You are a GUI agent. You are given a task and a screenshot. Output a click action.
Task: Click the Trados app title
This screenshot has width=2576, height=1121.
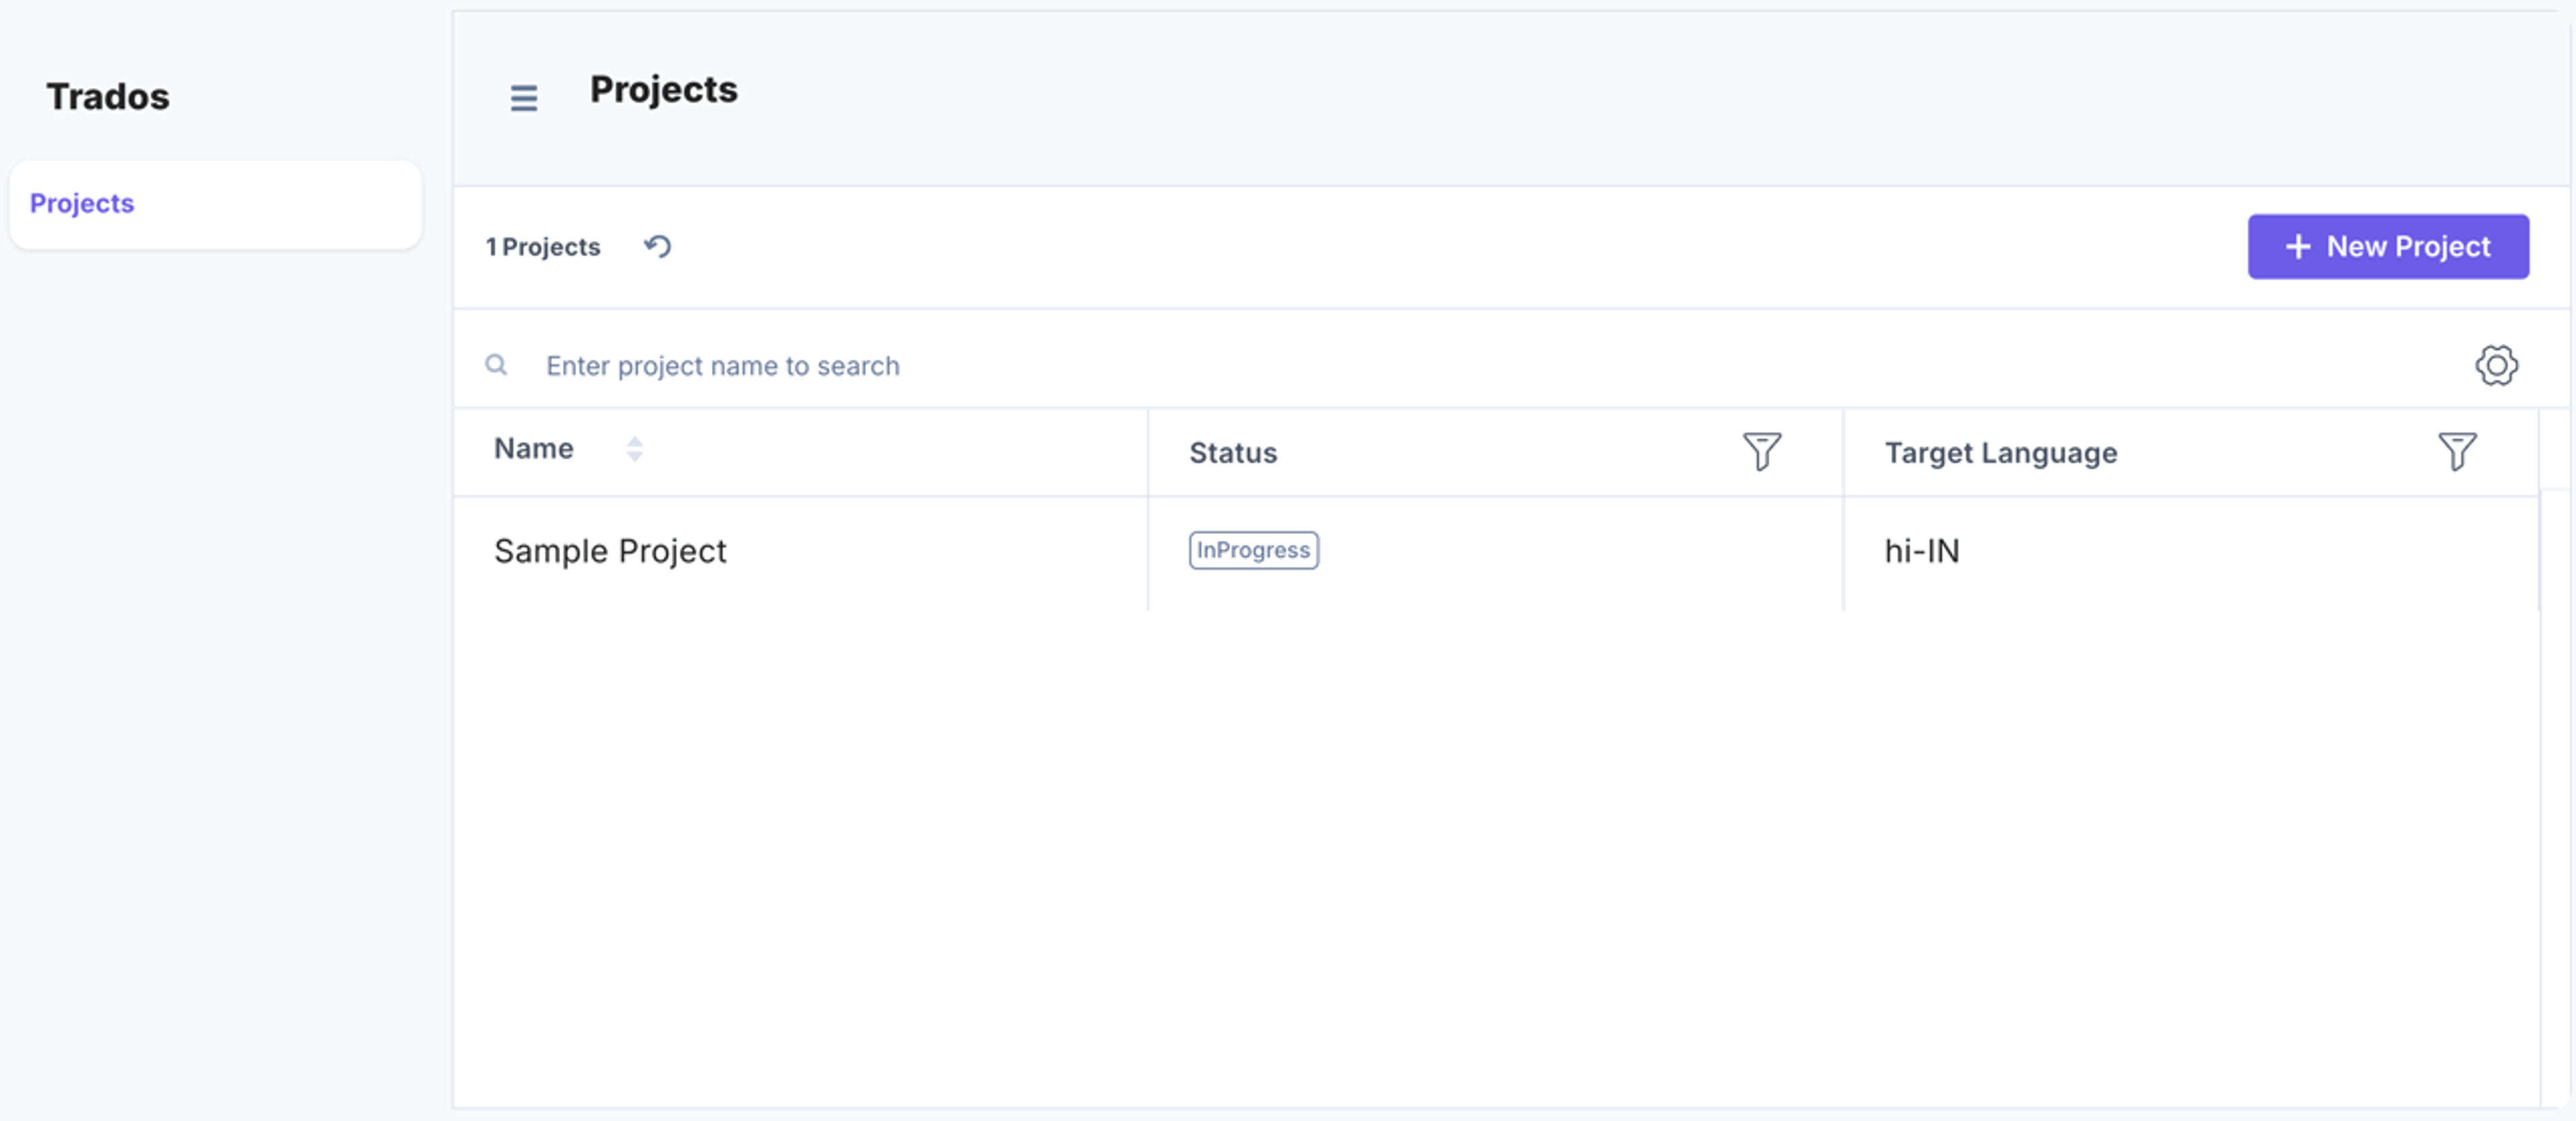[x=108, y=97]
